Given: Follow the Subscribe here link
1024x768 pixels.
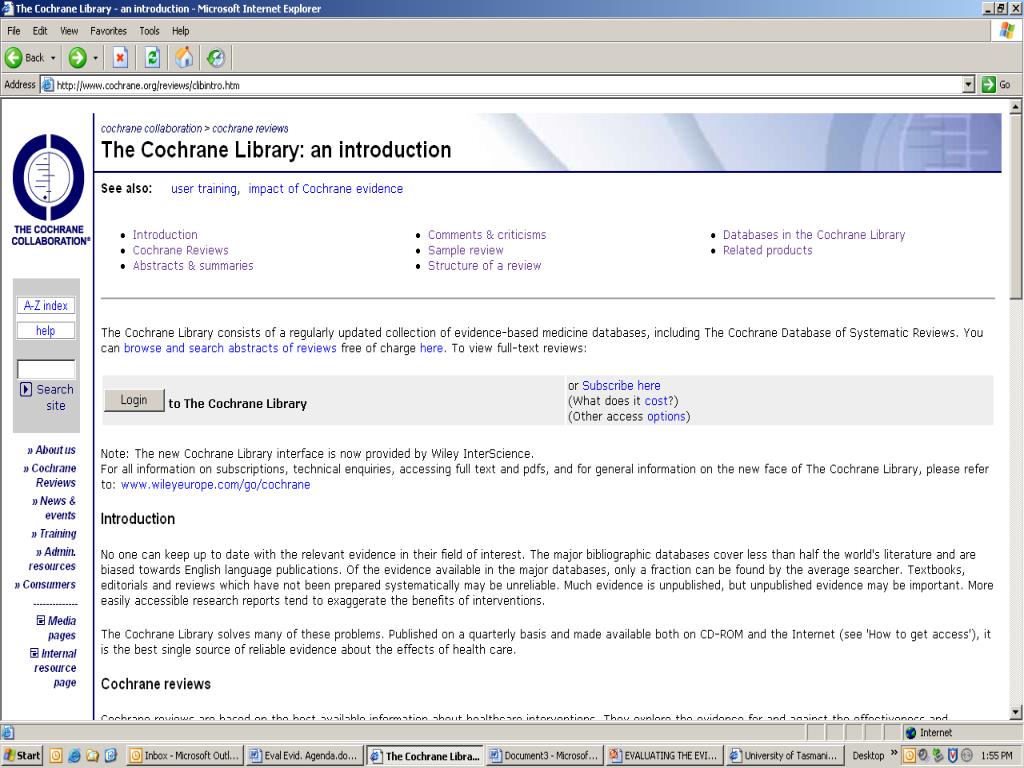Looking at the screenshot, I should tap(621, 385).
